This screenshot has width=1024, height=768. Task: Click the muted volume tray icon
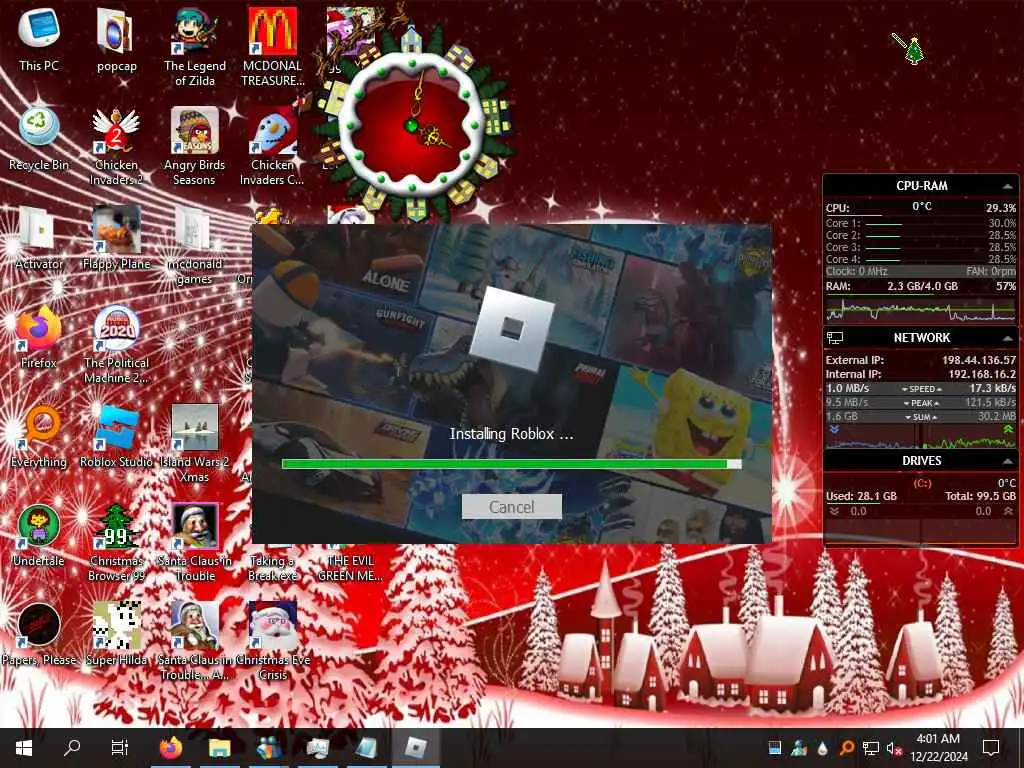tap(893, 748)
